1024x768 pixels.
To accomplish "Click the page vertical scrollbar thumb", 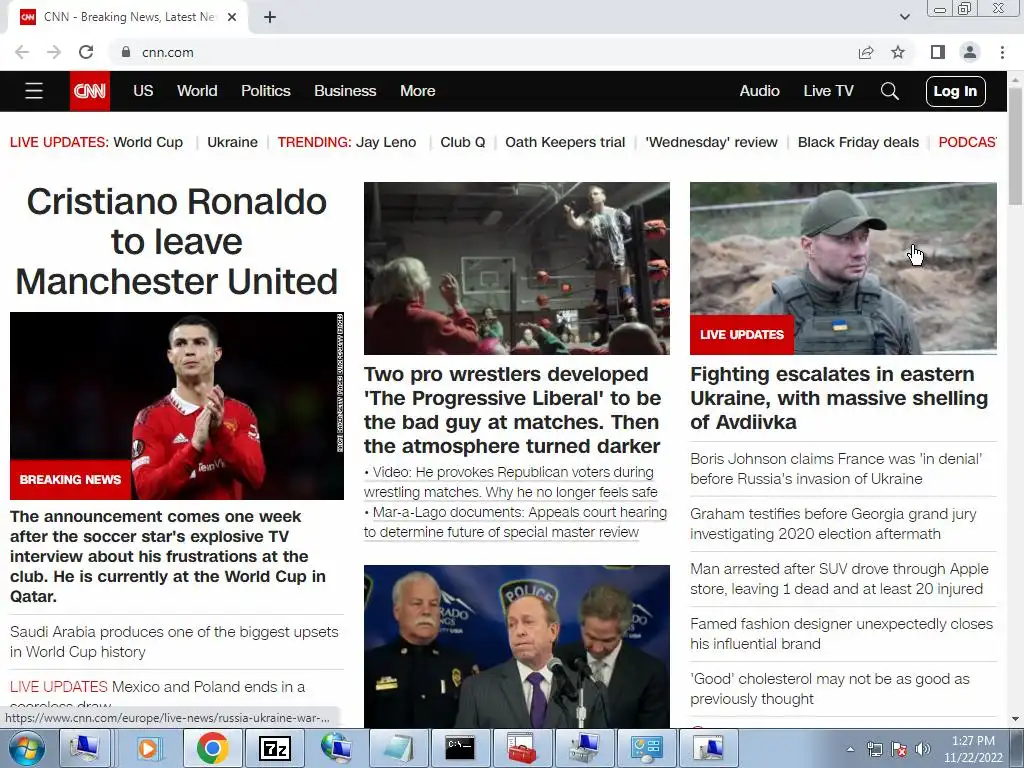I will tap(1015, 147).
